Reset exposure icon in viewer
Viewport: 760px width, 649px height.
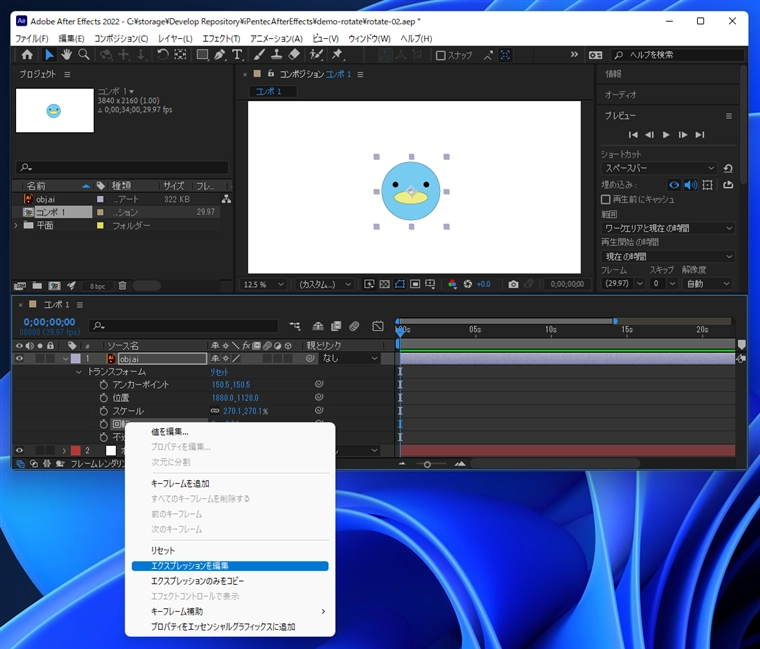tap(468, 284)
